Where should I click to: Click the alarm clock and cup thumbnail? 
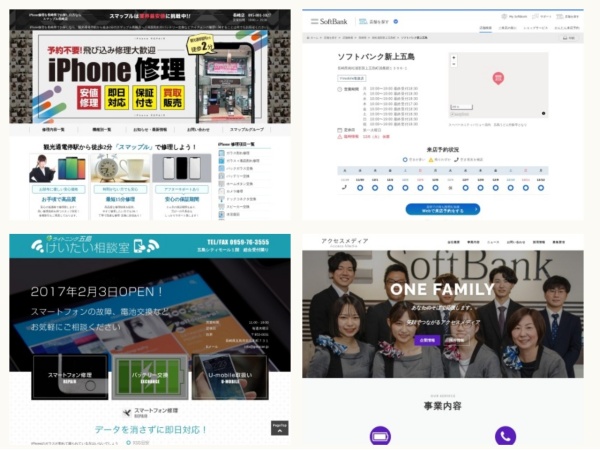120,168
